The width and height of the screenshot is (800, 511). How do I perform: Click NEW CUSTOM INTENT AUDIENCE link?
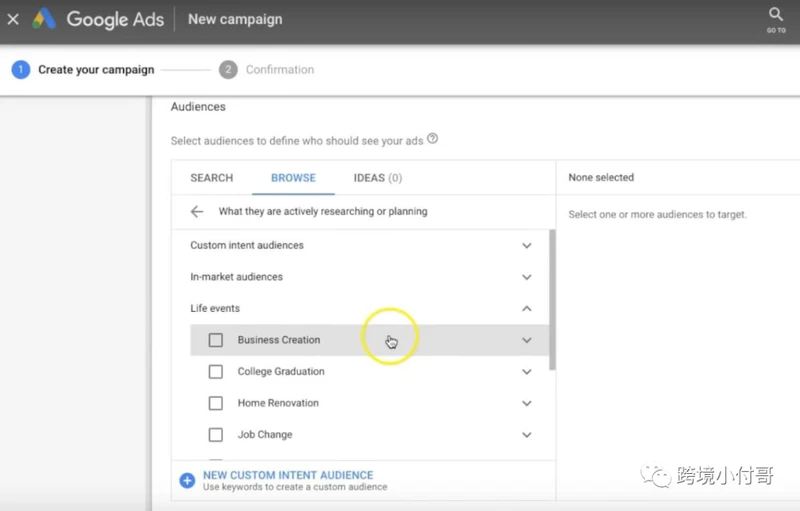tap(288, 475)
